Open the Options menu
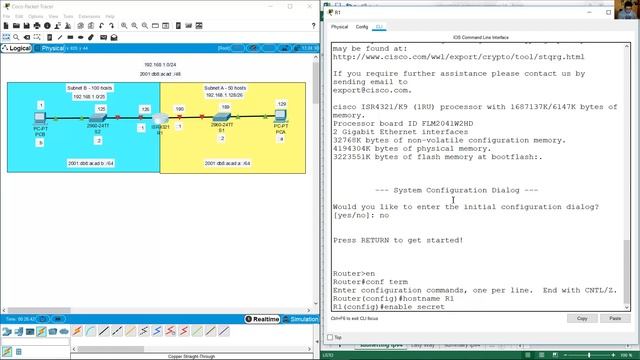This screenshot has height=360, width=640. pyautogui.click(x=36, y=16)
